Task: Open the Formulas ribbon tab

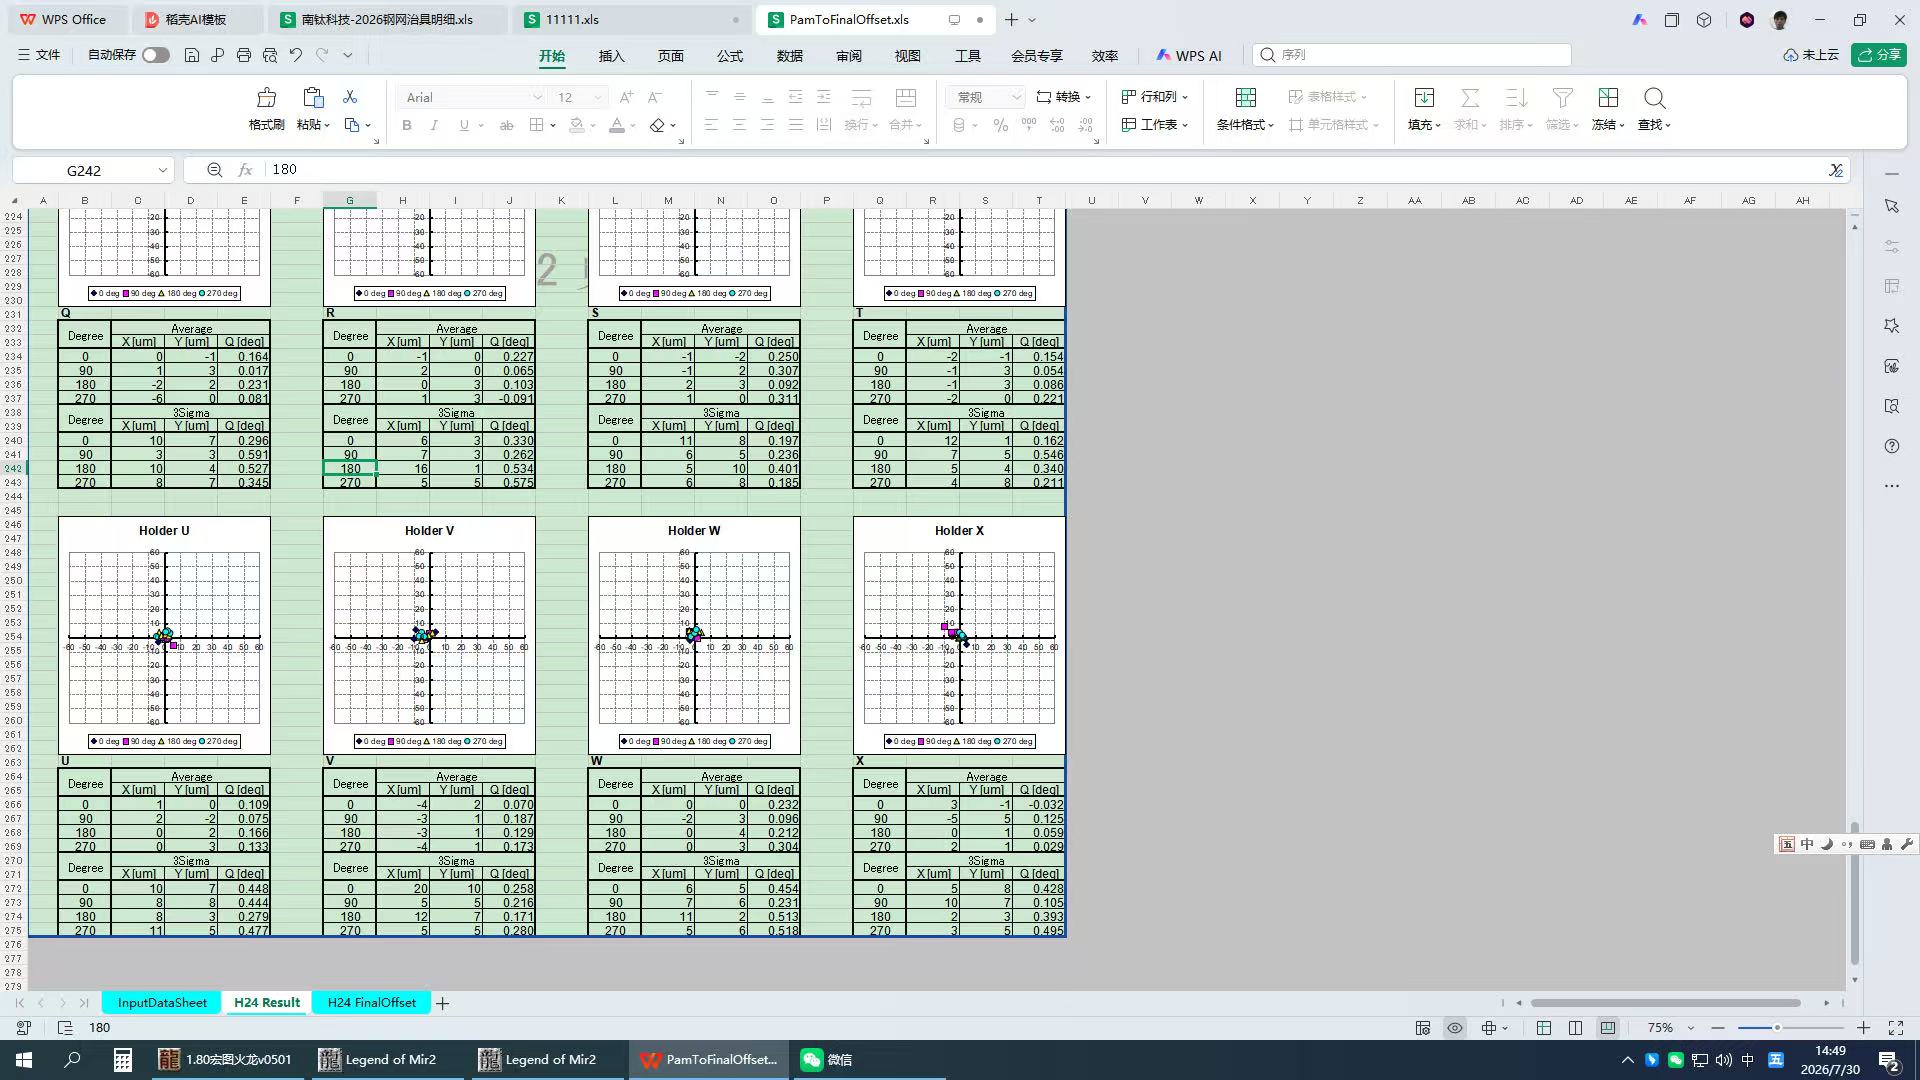Action: point(730,56)
